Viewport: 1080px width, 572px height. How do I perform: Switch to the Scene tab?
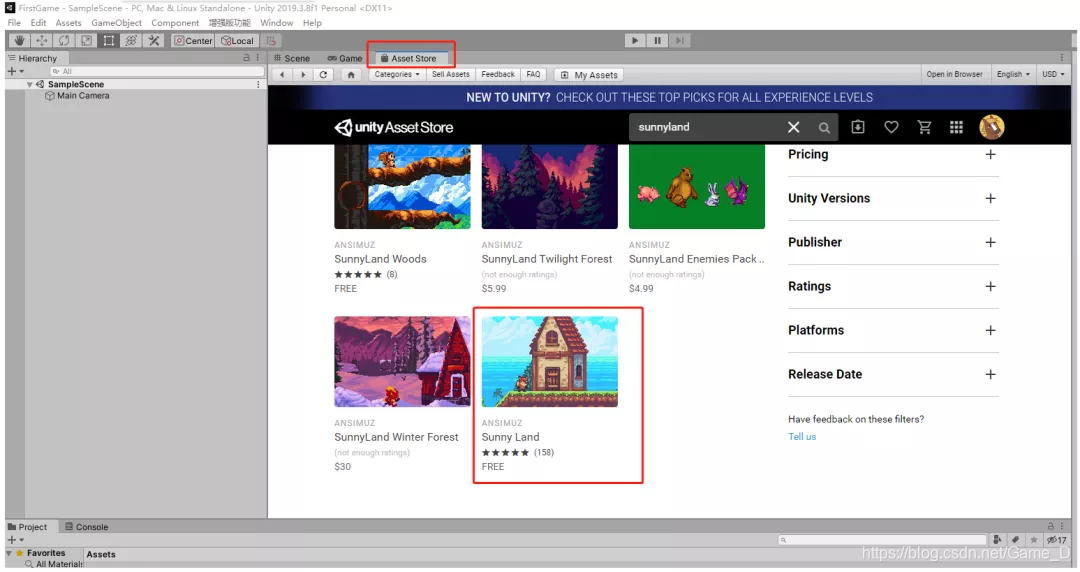pyautogui.click(x=292, y=59)
